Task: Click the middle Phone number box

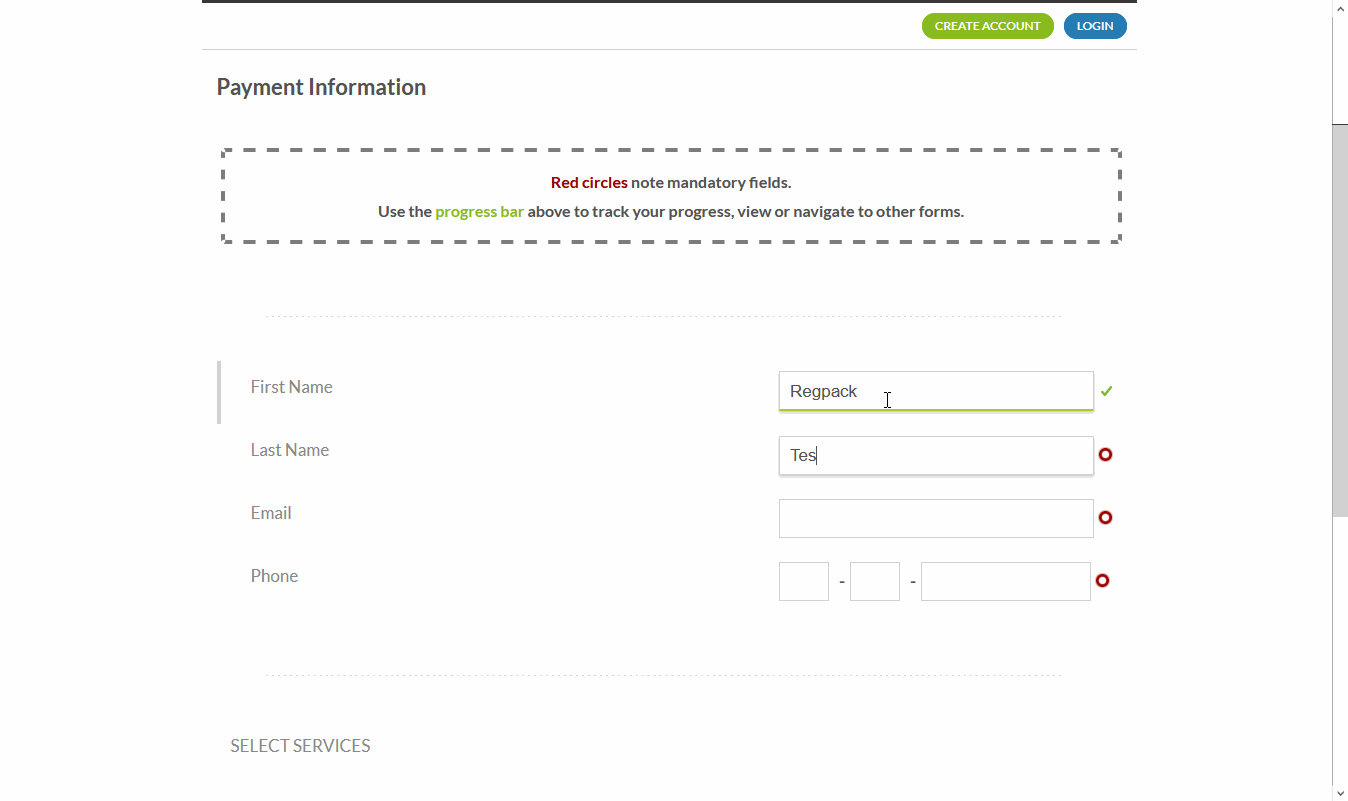Action: [x=874, y=581]
